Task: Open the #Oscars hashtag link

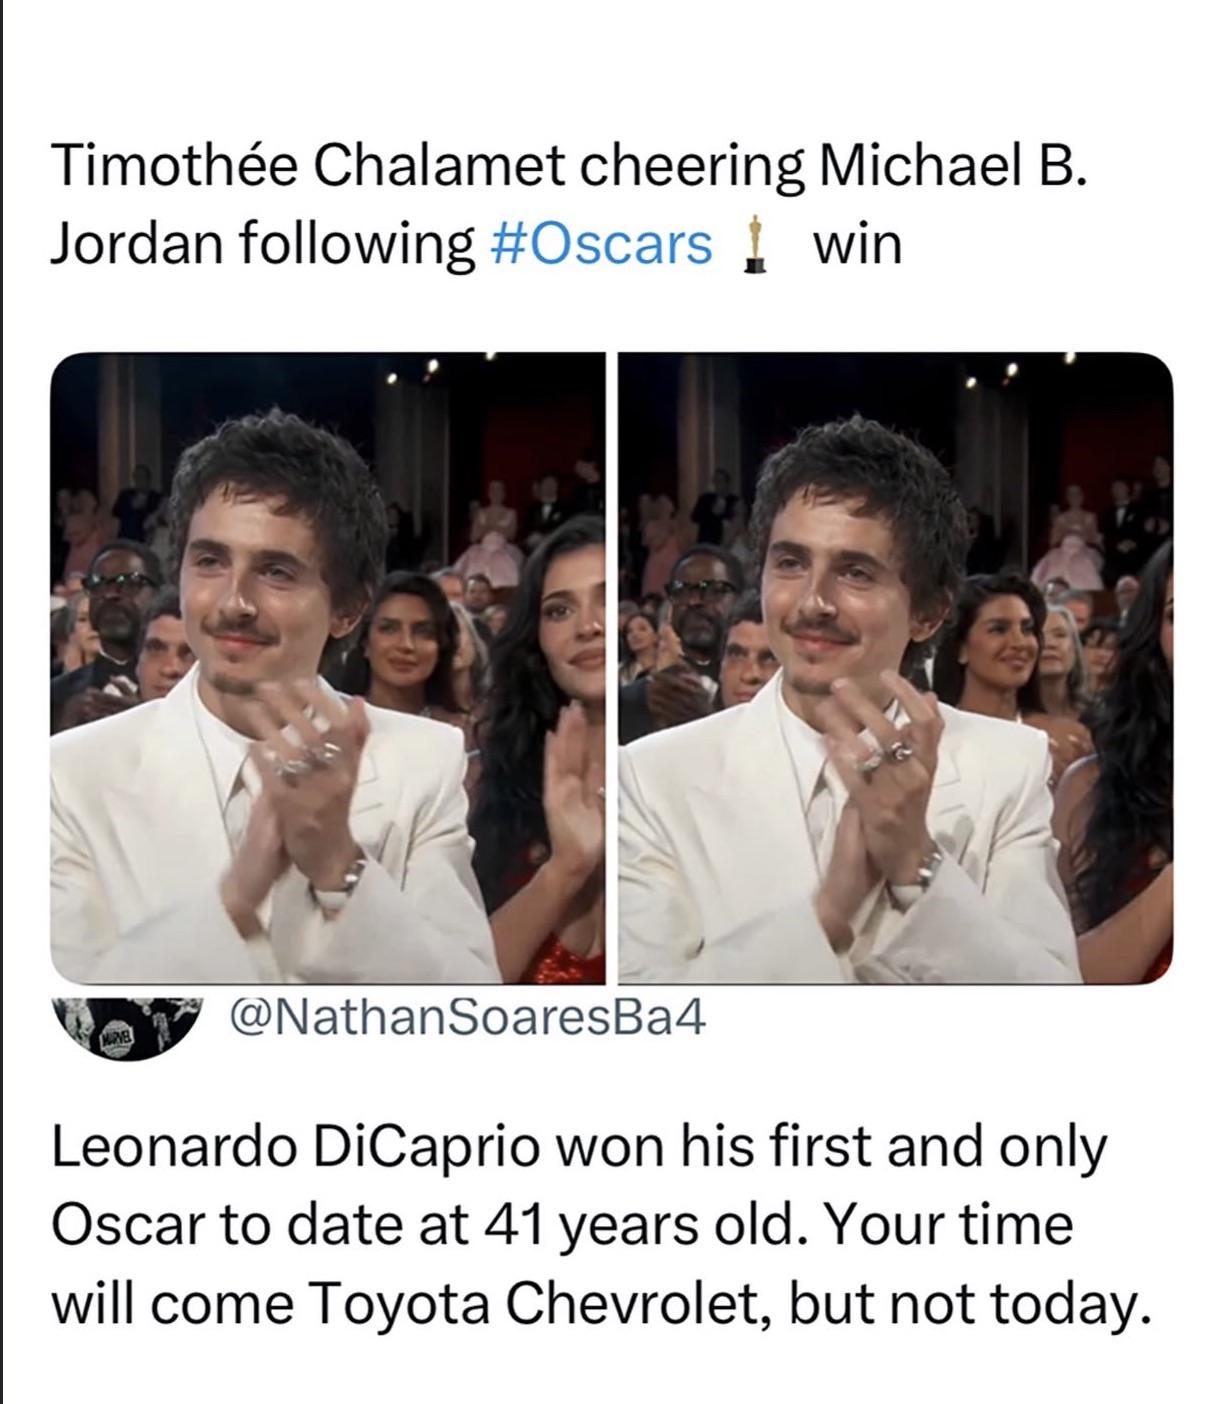Action: click(x=603, y=243)
